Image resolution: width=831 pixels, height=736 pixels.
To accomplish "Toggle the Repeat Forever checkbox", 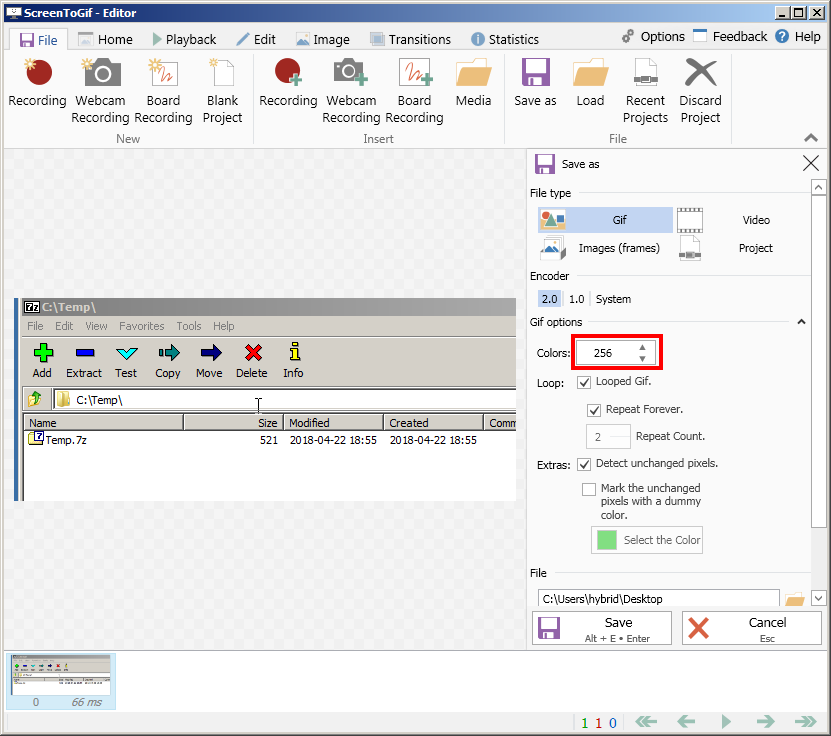I will click(x=594, y=410).
